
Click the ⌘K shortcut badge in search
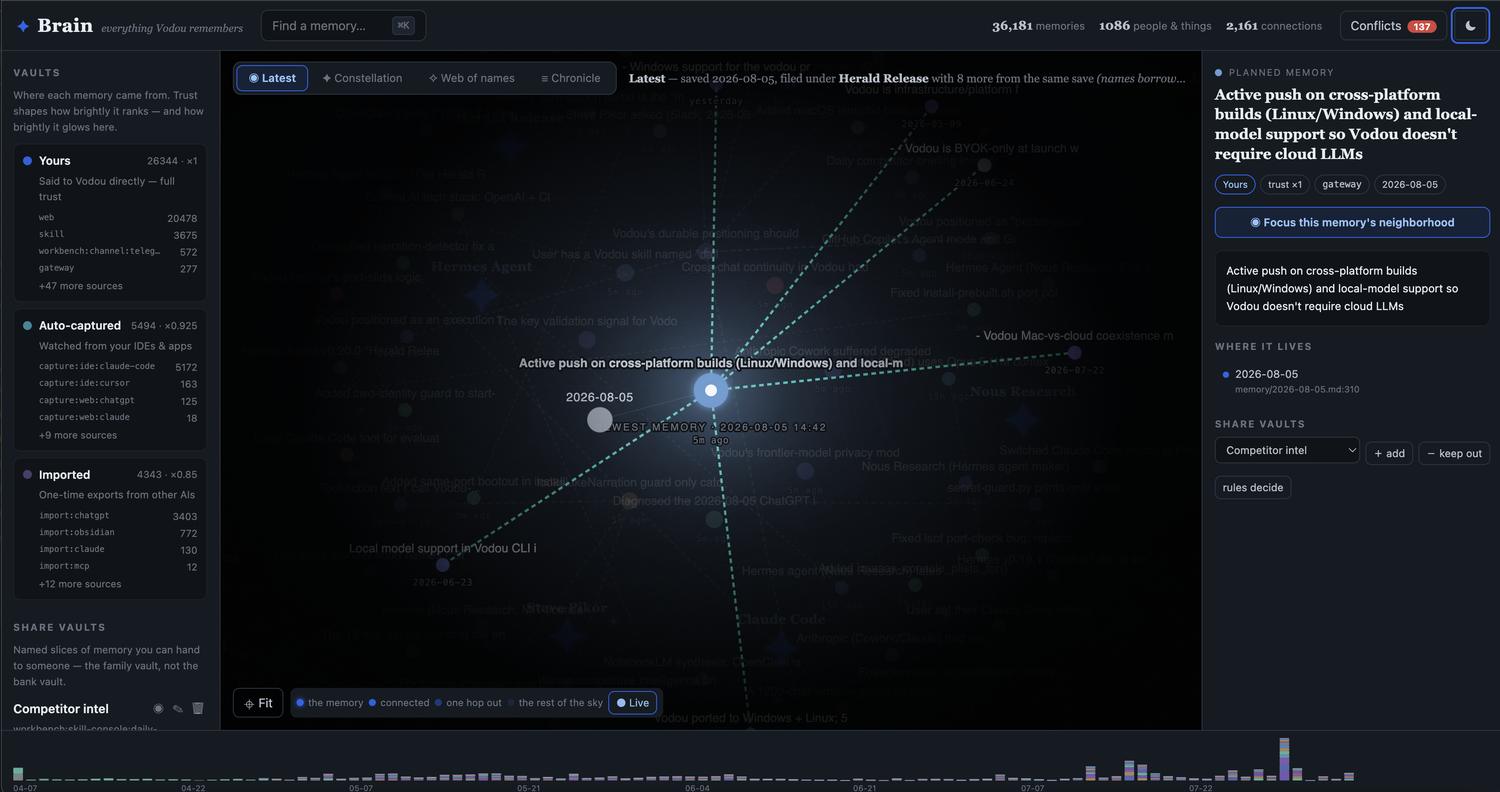403,26
